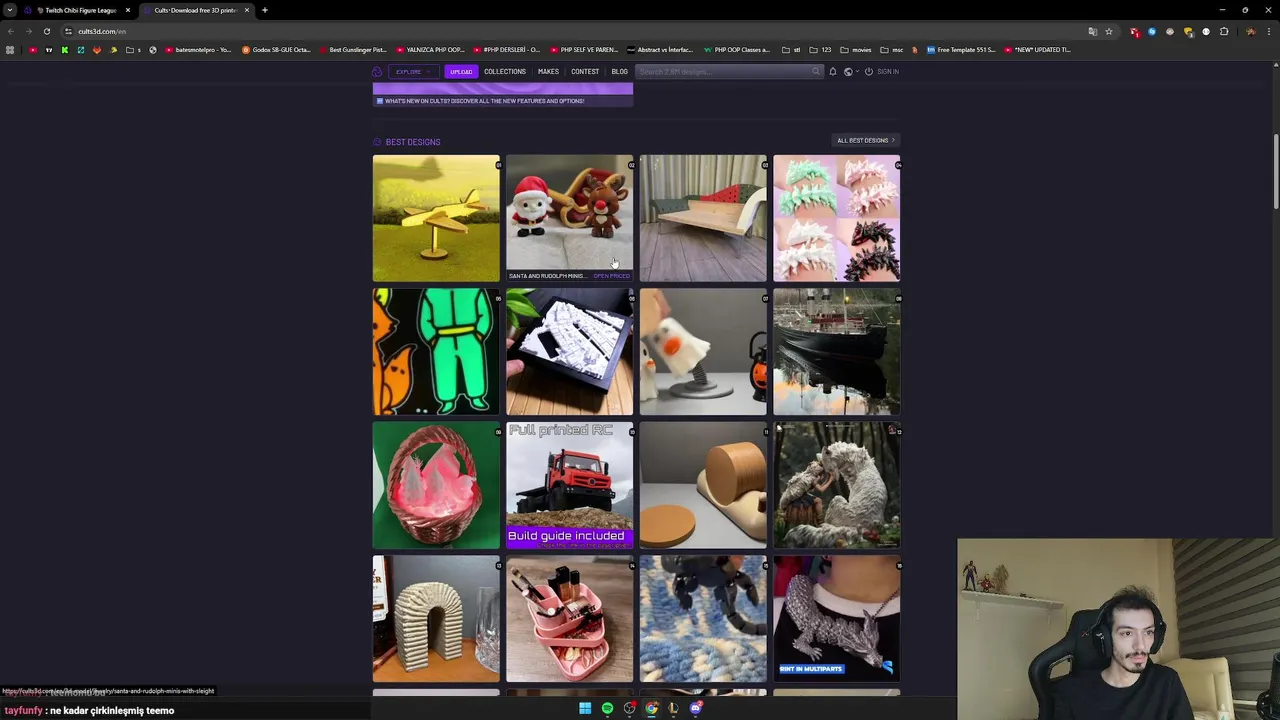Open the tab search dropdown arrow
Viewport: 1280px width, 720px height.
pos(10,10)
